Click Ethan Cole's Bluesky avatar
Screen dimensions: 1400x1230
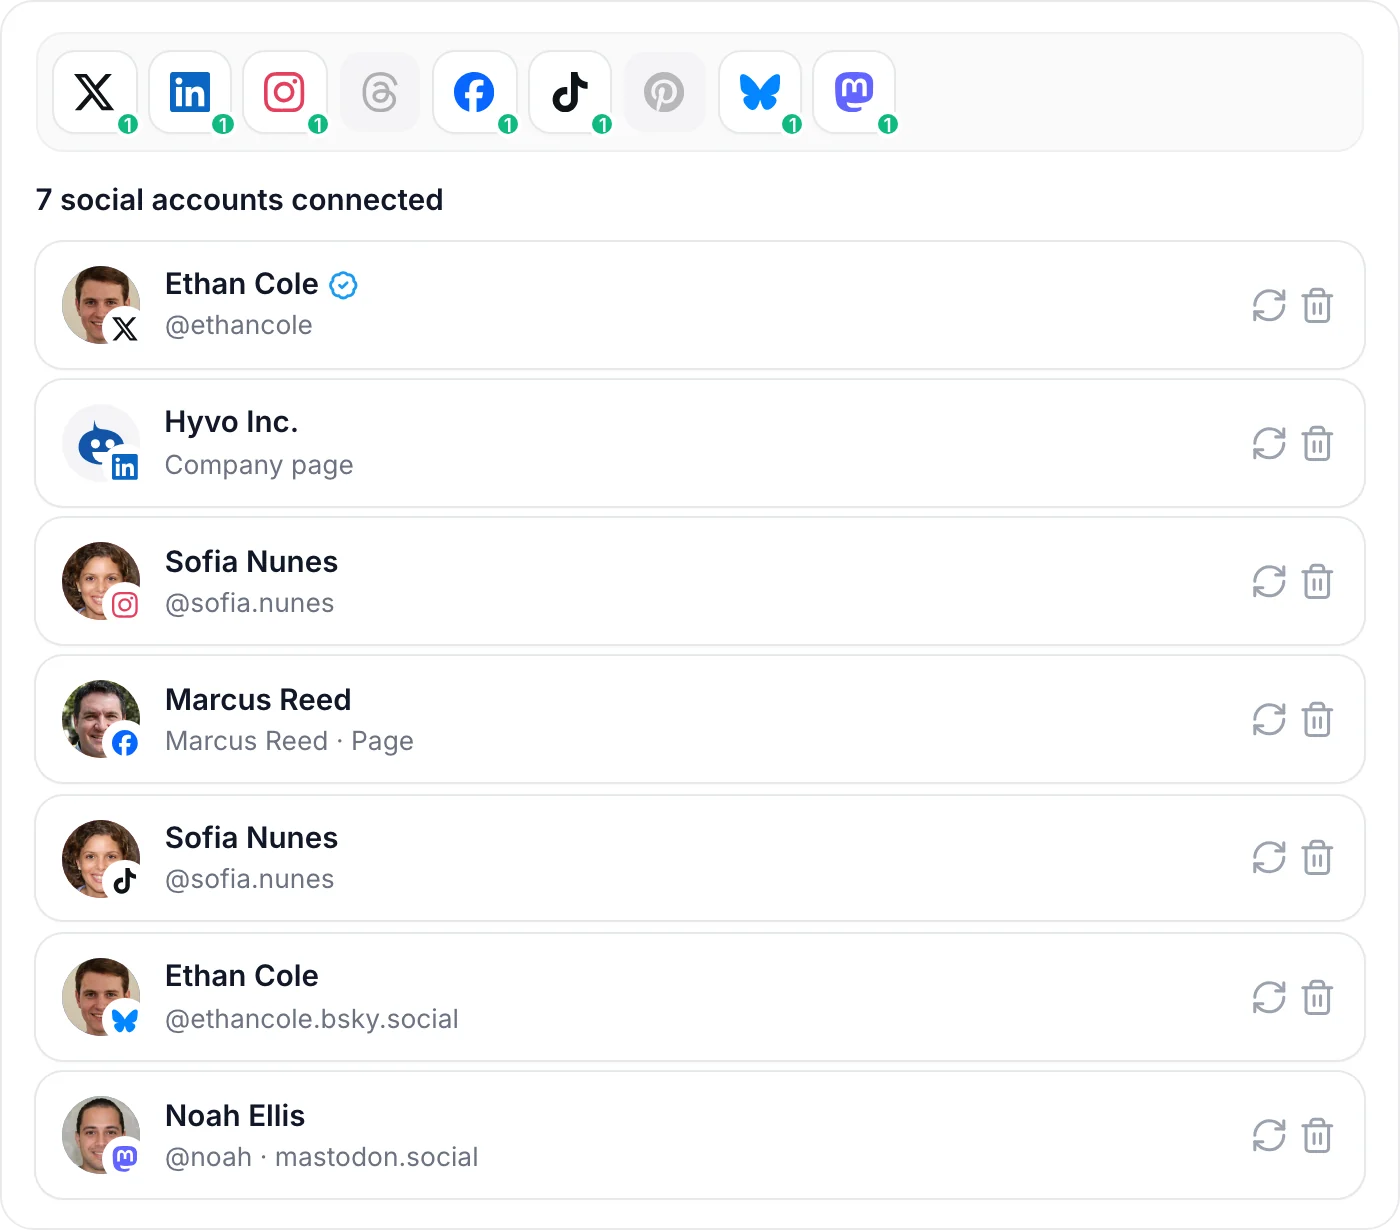tap(101, 997)
